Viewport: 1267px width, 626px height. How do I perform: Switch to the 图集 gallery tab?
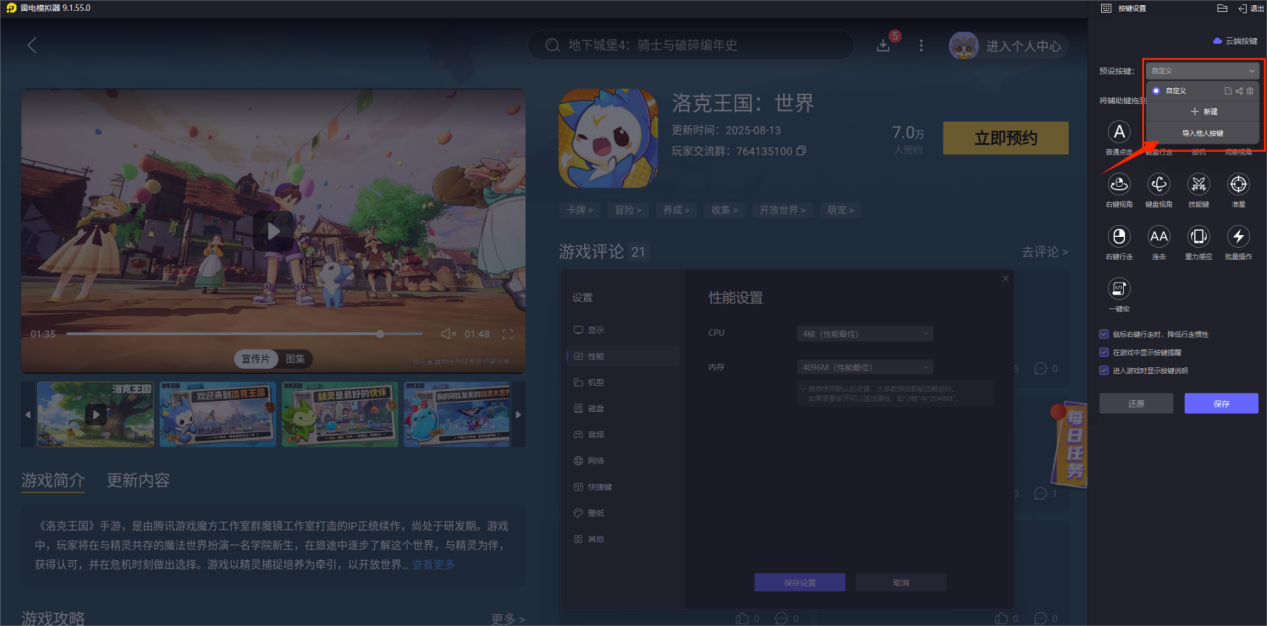pyautogui.click(x=296, y=359)
